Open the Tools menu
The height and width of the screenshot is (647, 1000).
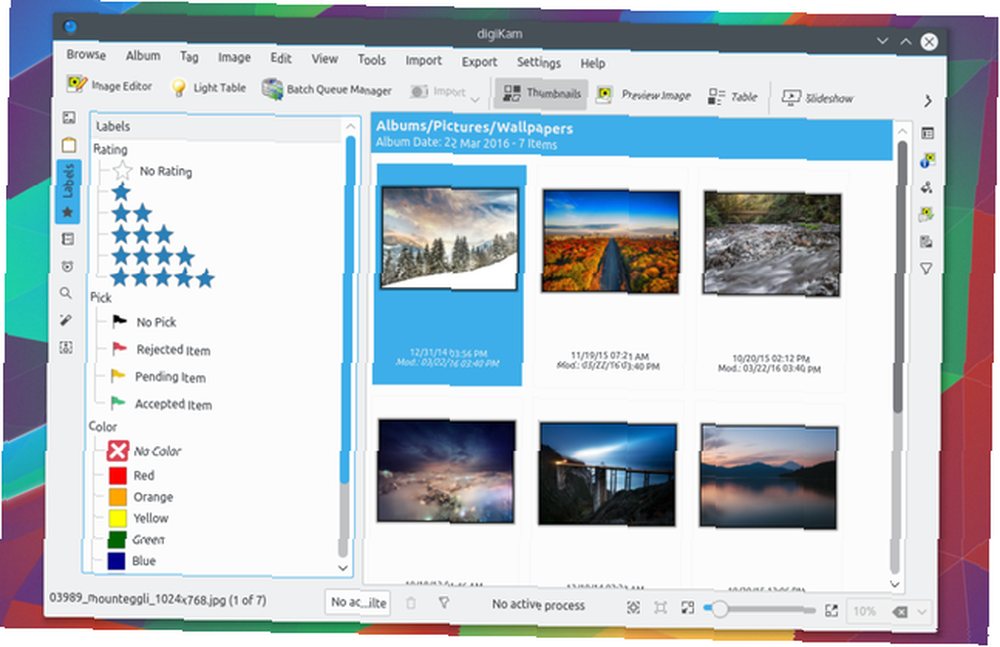(372, 59)
